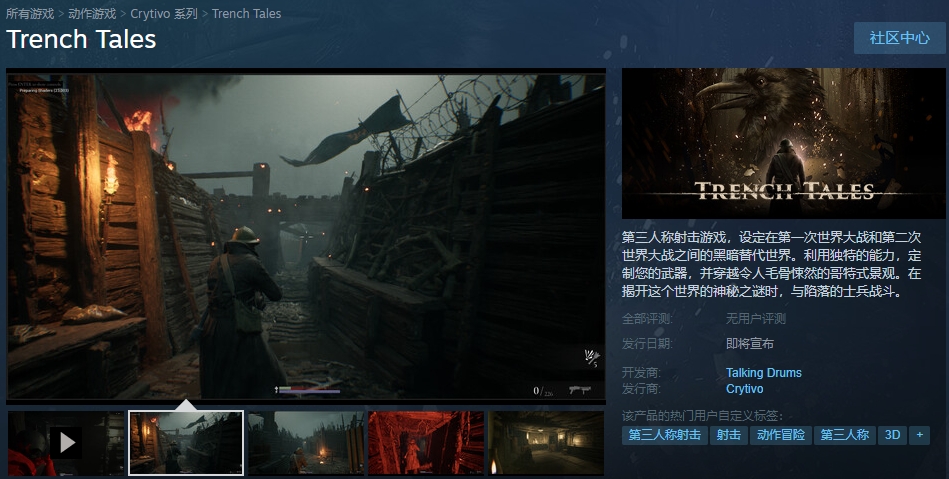Open the 社区中心 button
The image size is (949, 479).
pyautogui.click(x=899, y=38)
